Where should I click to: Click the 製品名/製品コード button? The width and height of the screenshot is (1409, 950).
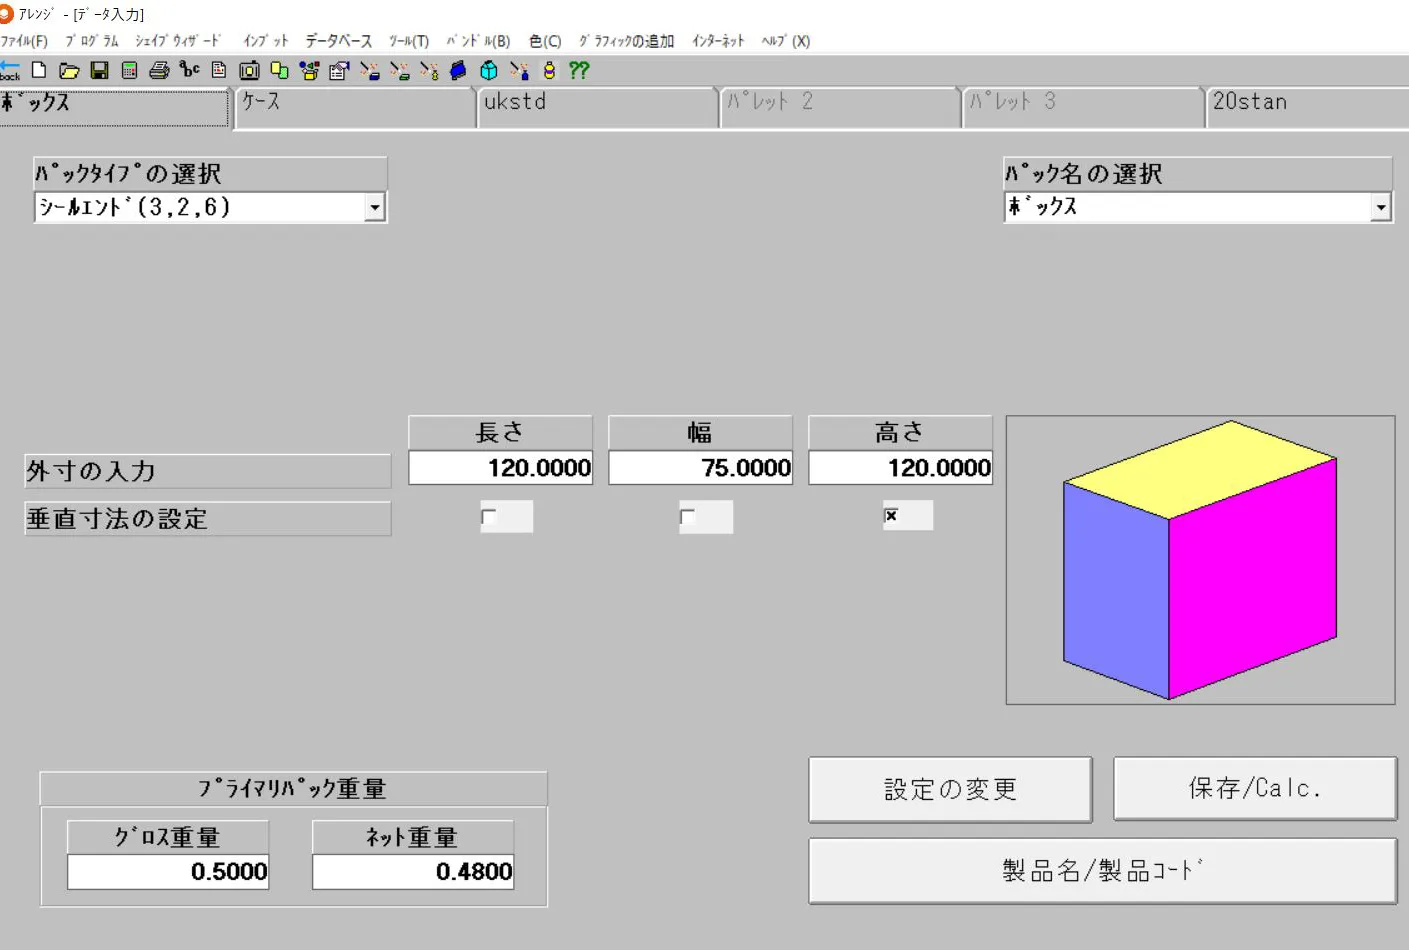(x=1100, y=869)
